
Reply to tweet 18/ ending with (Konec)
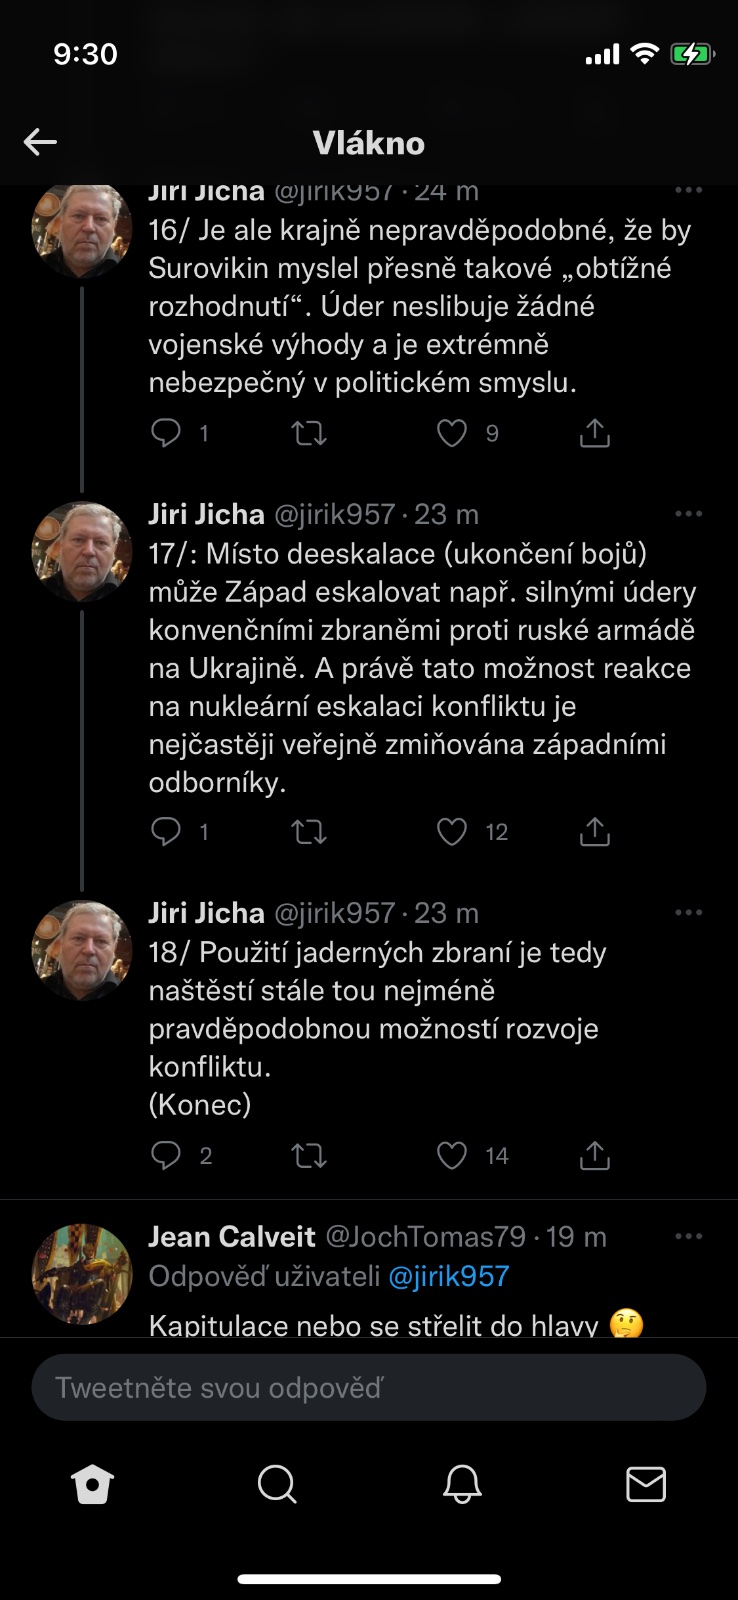click(x=166, y=1156)
